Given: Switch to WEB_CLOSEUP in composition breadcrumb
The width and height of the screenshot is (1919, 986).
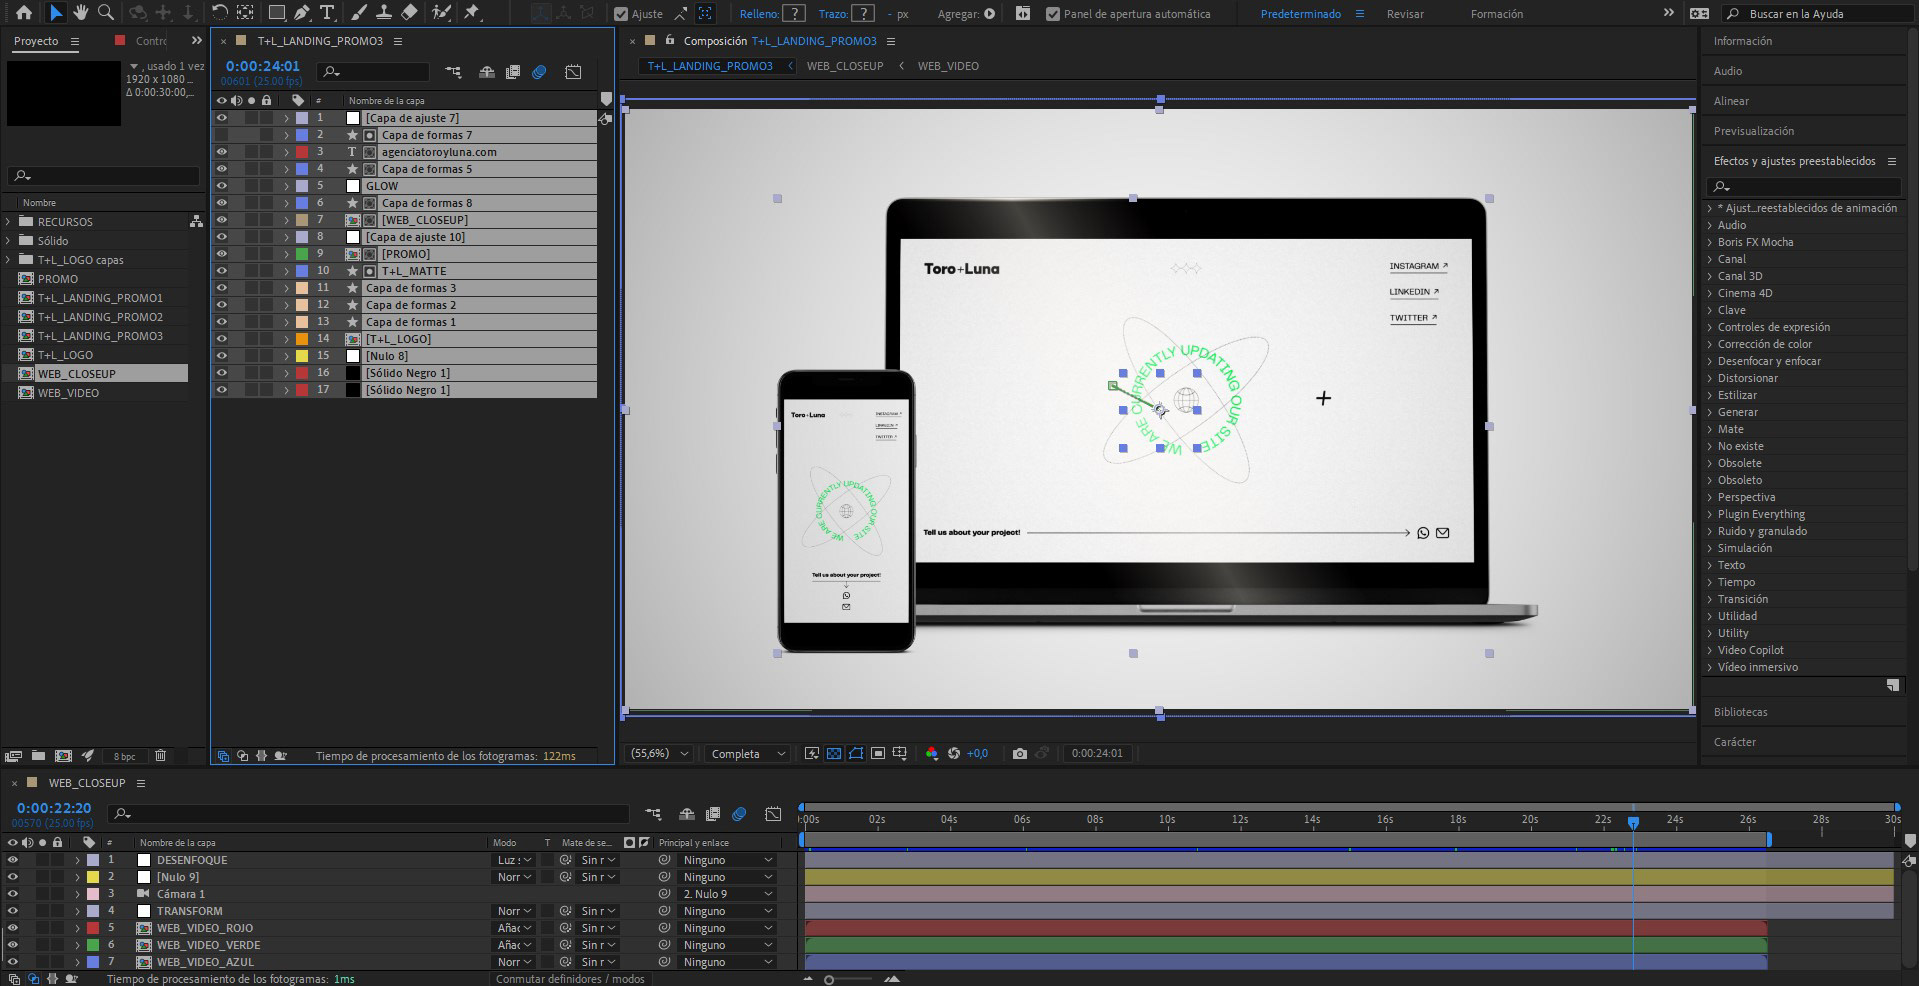Looking at the screenshot, I should 845,66.
